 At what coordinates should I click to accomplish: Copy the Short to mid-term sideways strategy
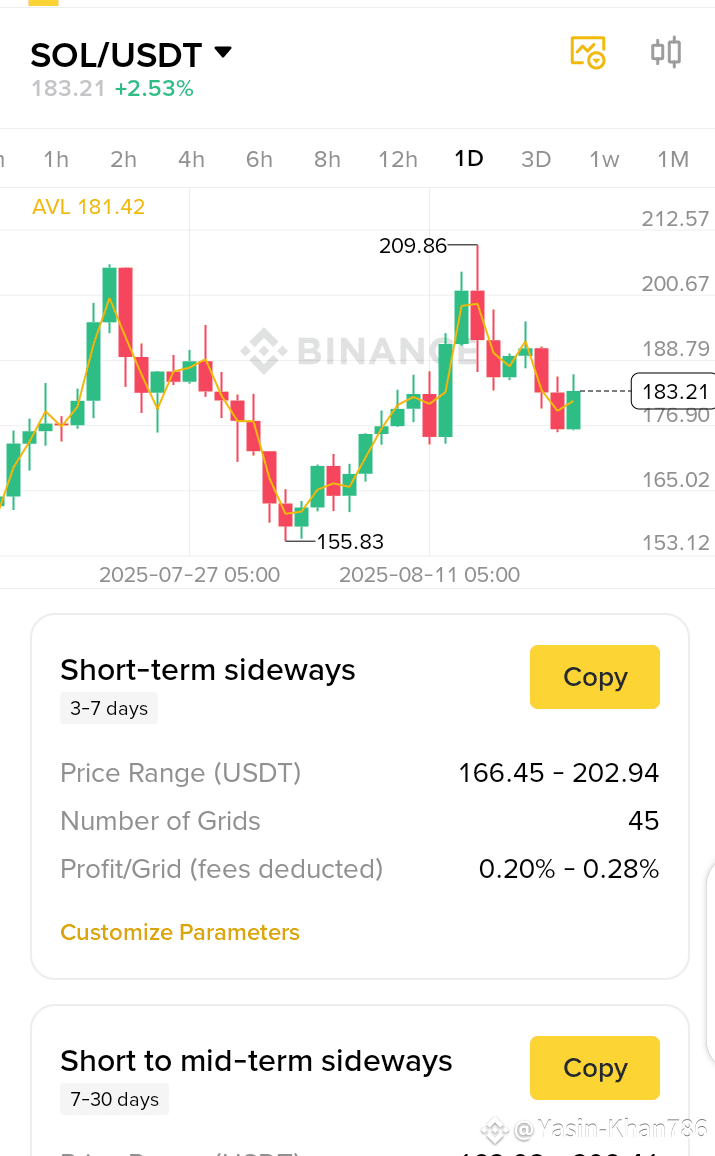tap(595, 1068)
